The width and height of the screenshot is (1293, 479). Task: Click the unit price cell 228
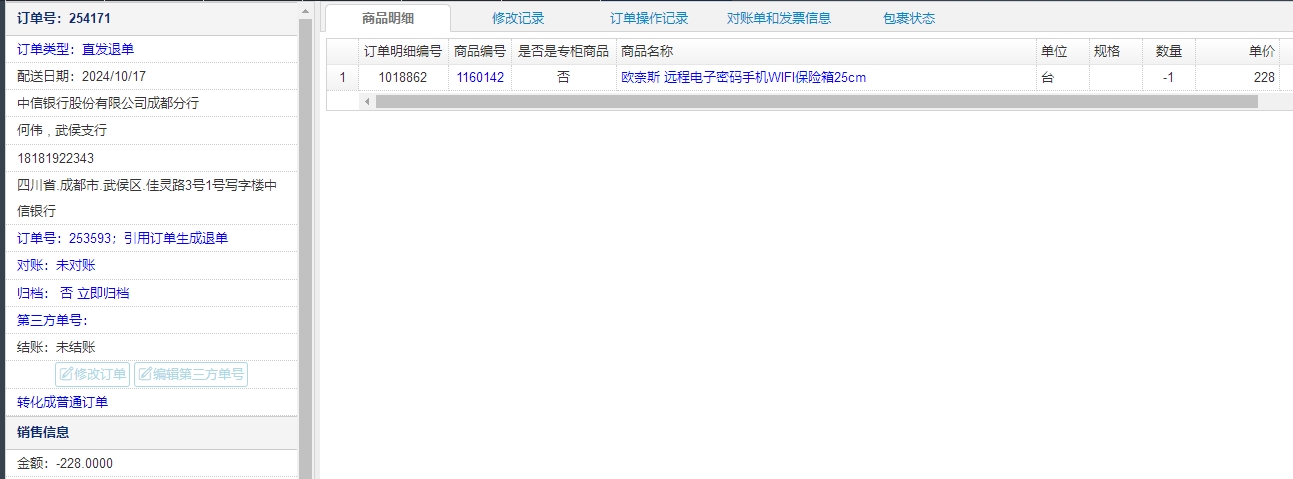coord(1238,77)
